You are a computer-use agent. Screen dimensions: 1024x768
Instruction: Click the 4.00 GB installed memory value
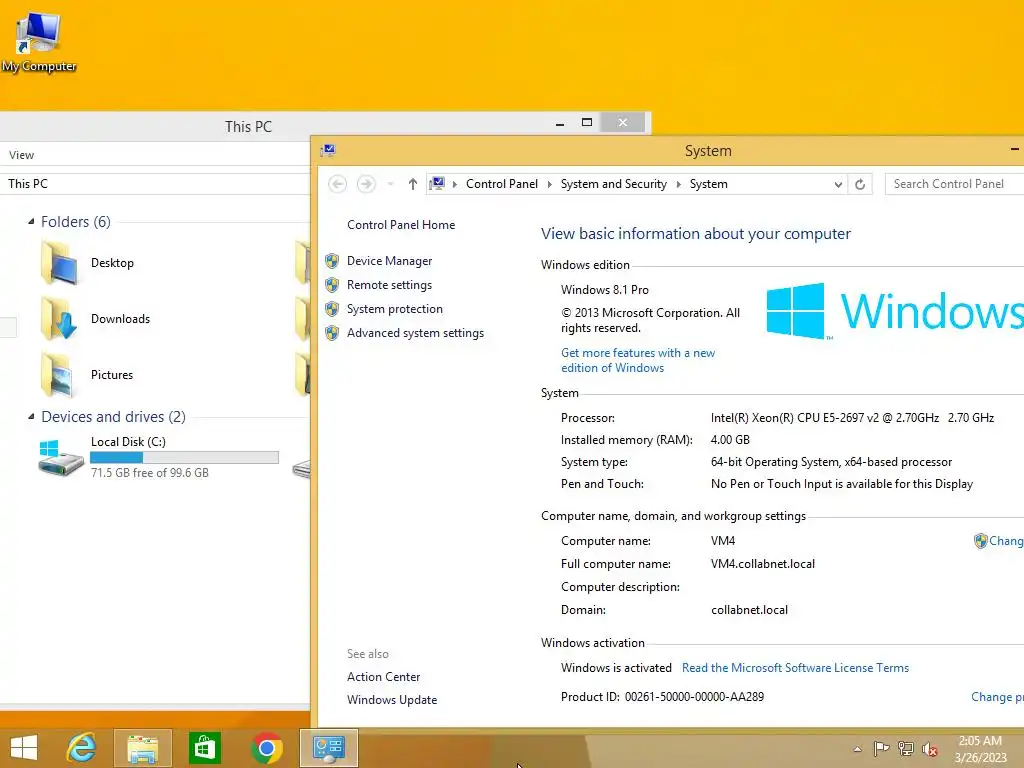[x=730, y=440]
